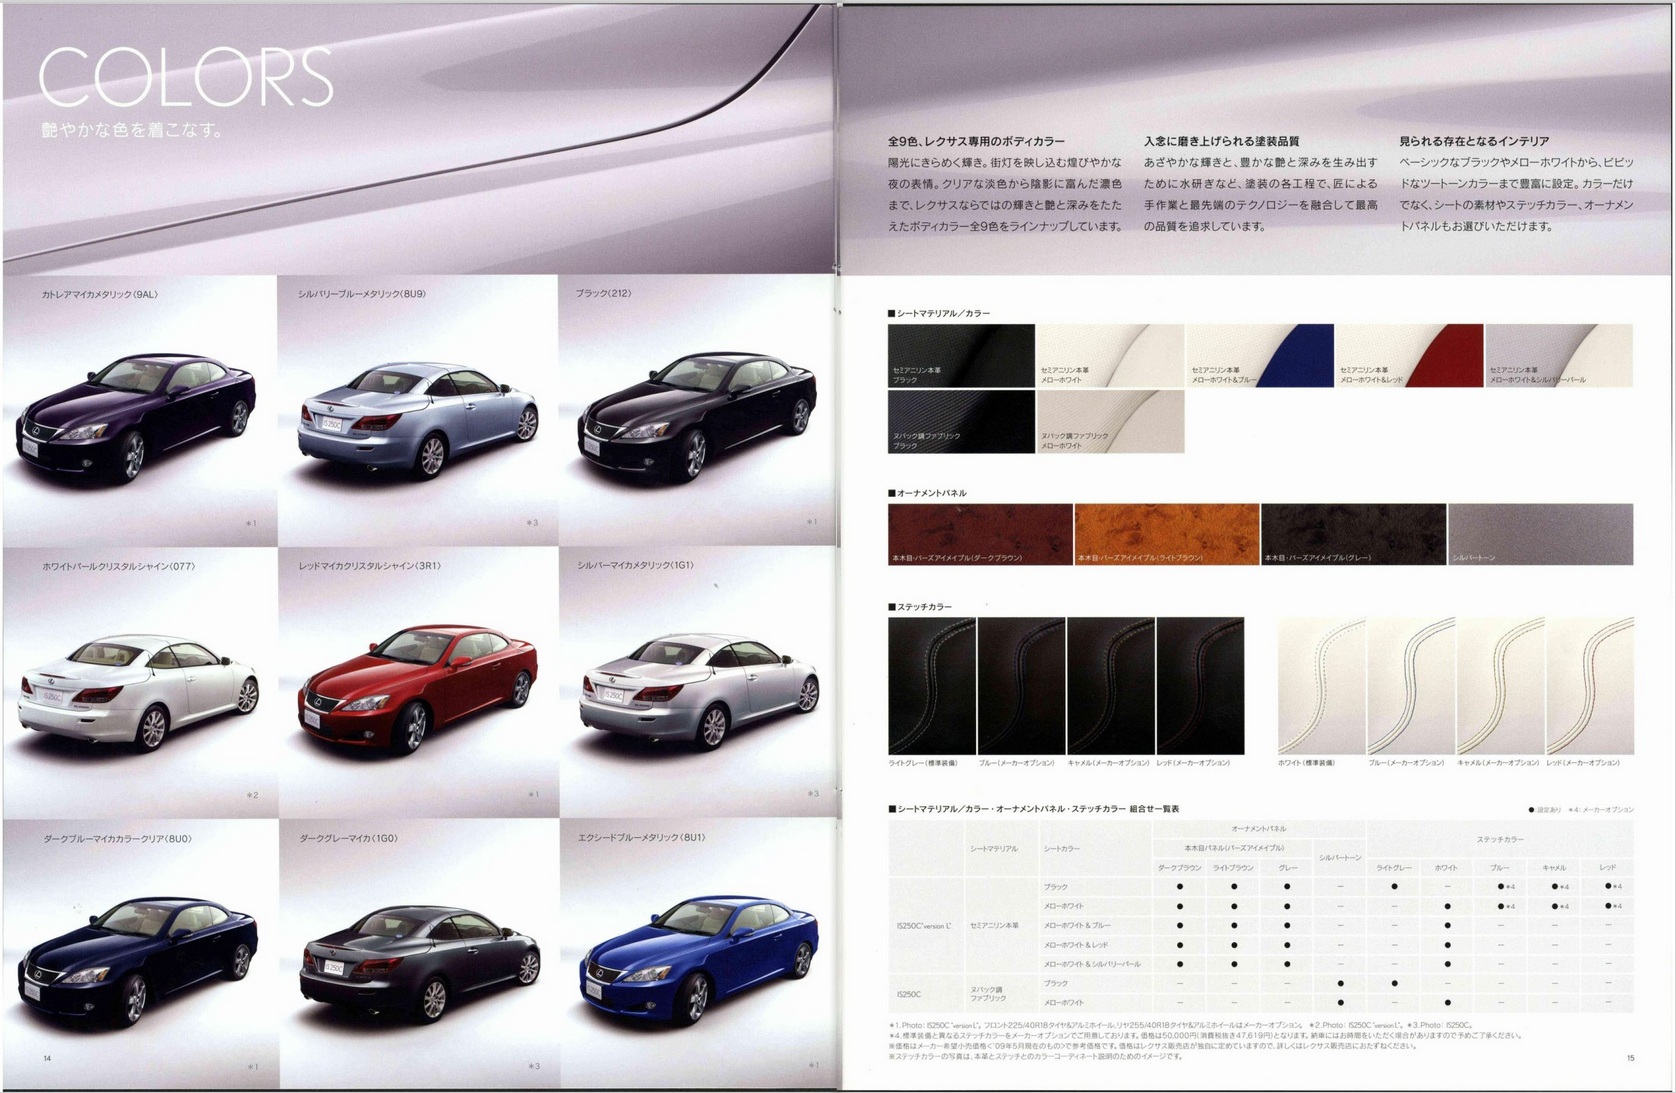Click the ステッチカラー section heading
The height and width of the screenshot is (1093, 1676).
click(921, 607)
